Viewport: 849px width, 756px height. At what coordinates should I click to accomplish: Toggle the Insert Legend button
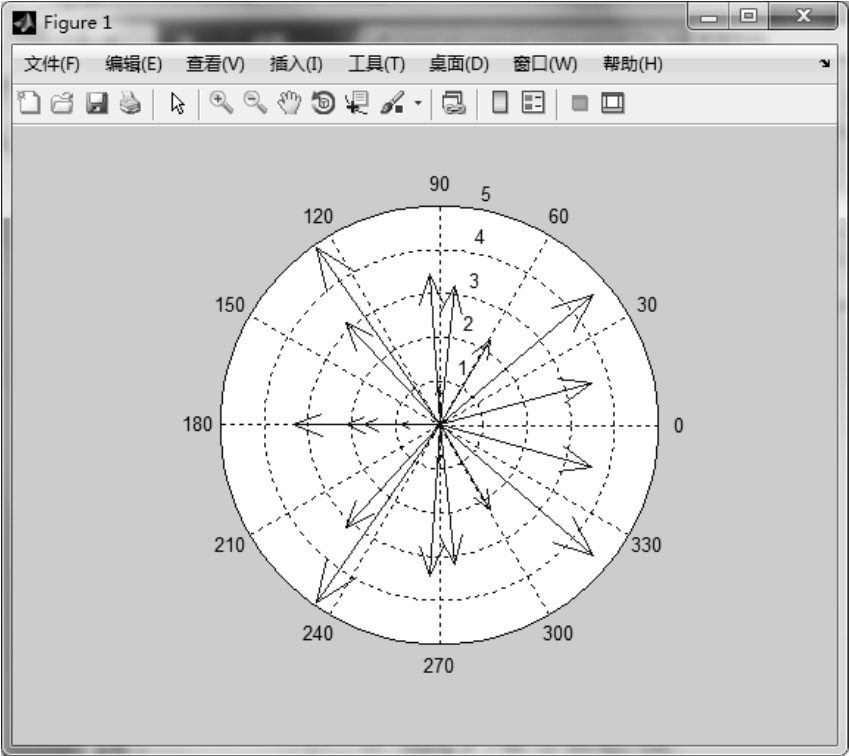[x=533, y=103]
